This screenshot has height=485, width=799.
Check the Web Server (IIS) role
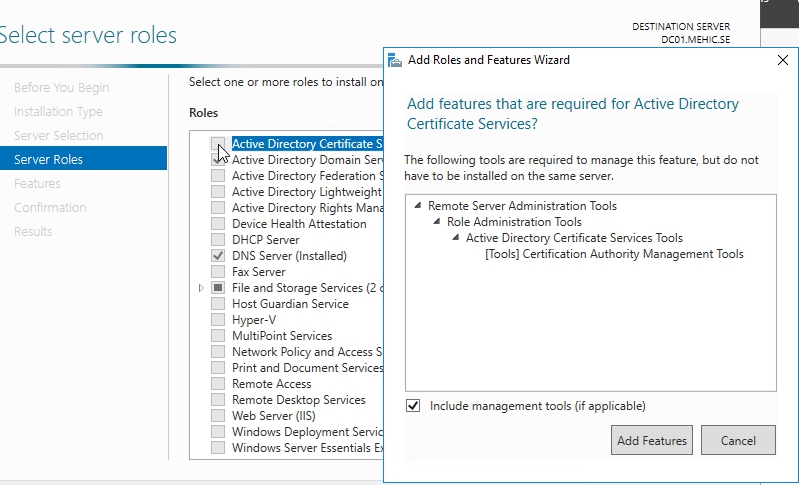pos(218,416)
